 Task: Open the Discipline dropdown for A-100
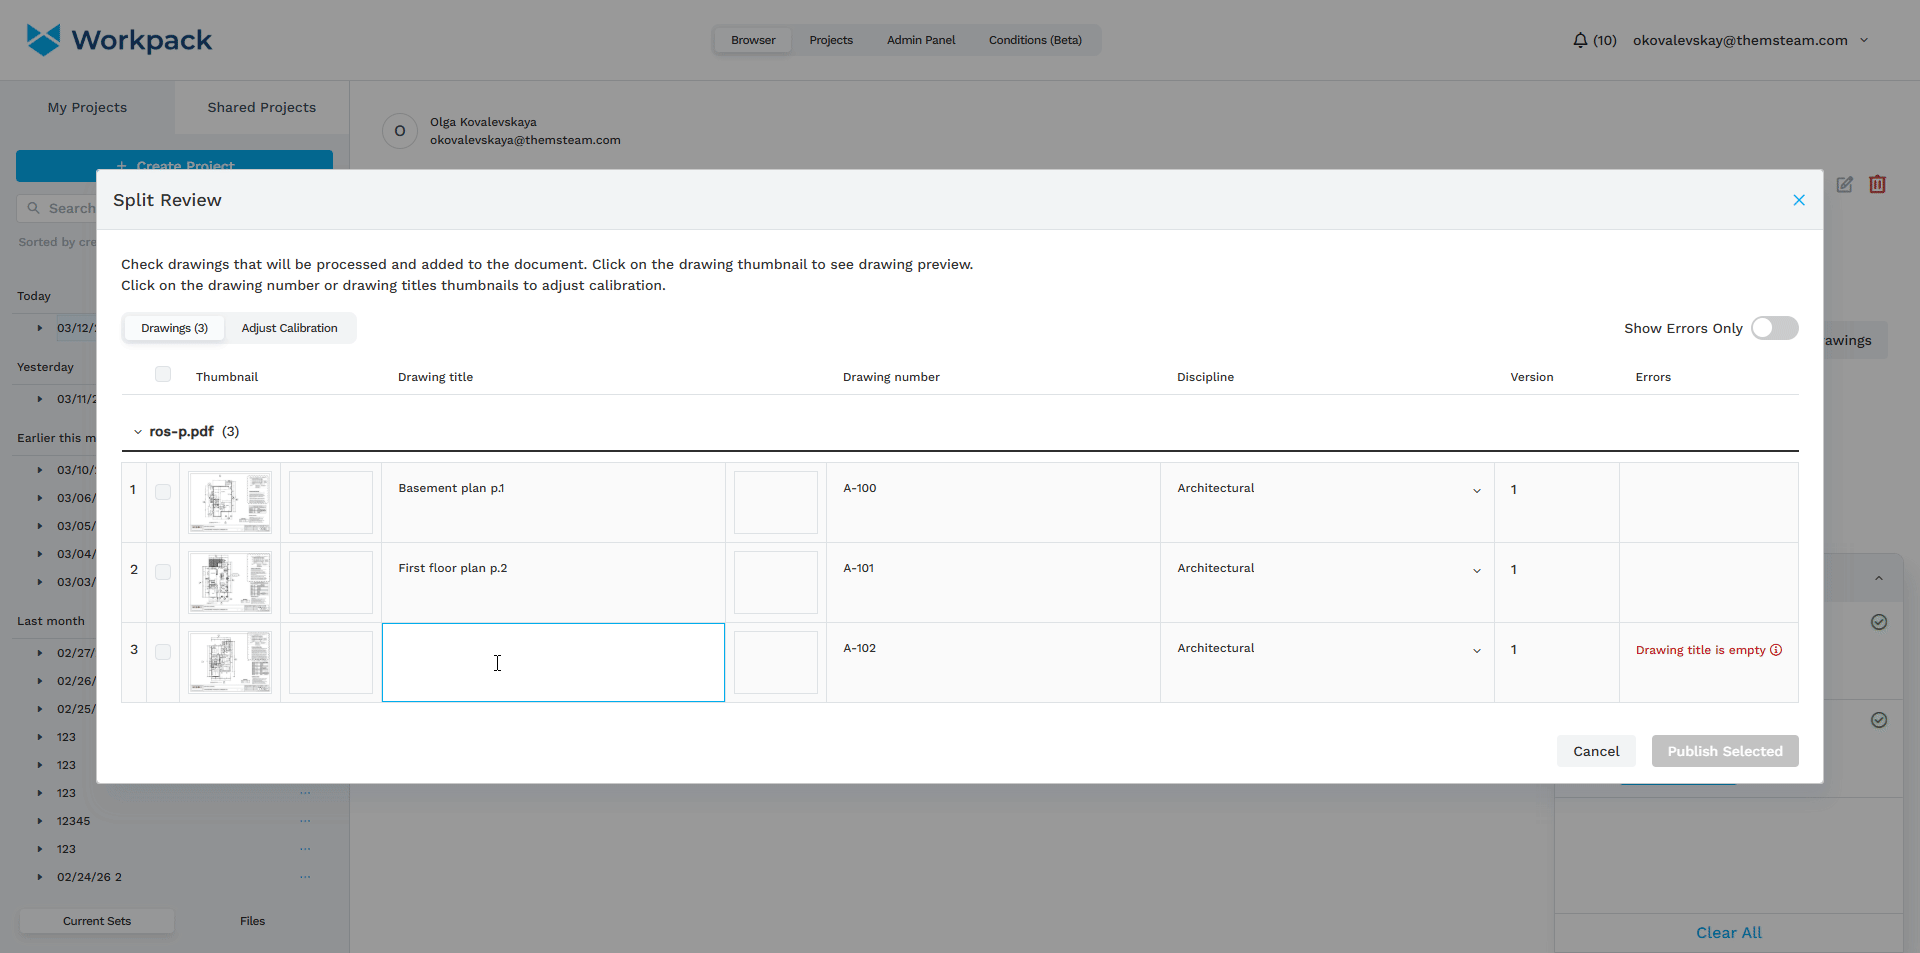(x=1476, y=490)
